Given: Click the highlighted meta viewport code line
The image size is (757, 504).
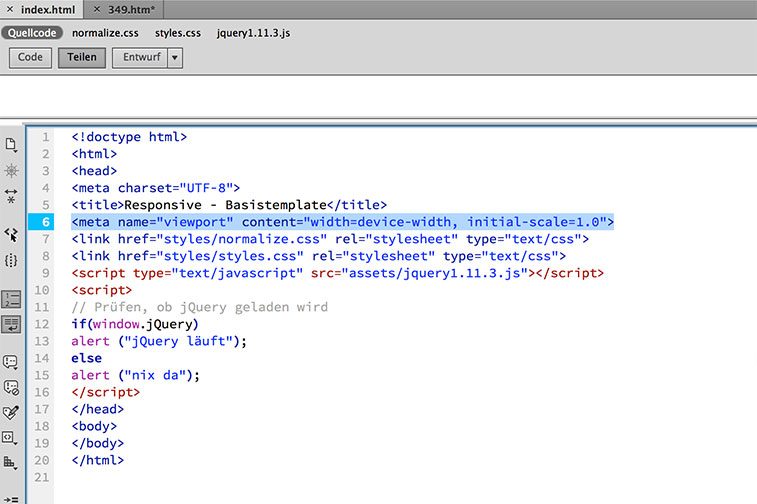Looking at the screenshot, I should (x=342, y=222).
